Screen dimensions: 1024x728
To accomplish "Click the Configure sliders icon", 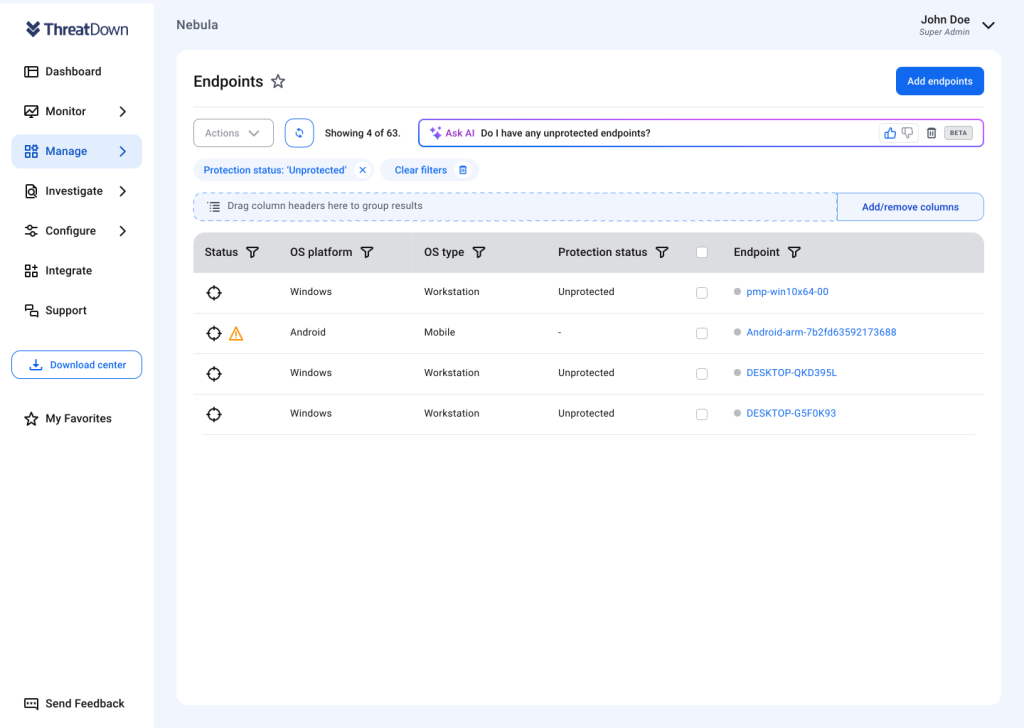I will (31, 231).
